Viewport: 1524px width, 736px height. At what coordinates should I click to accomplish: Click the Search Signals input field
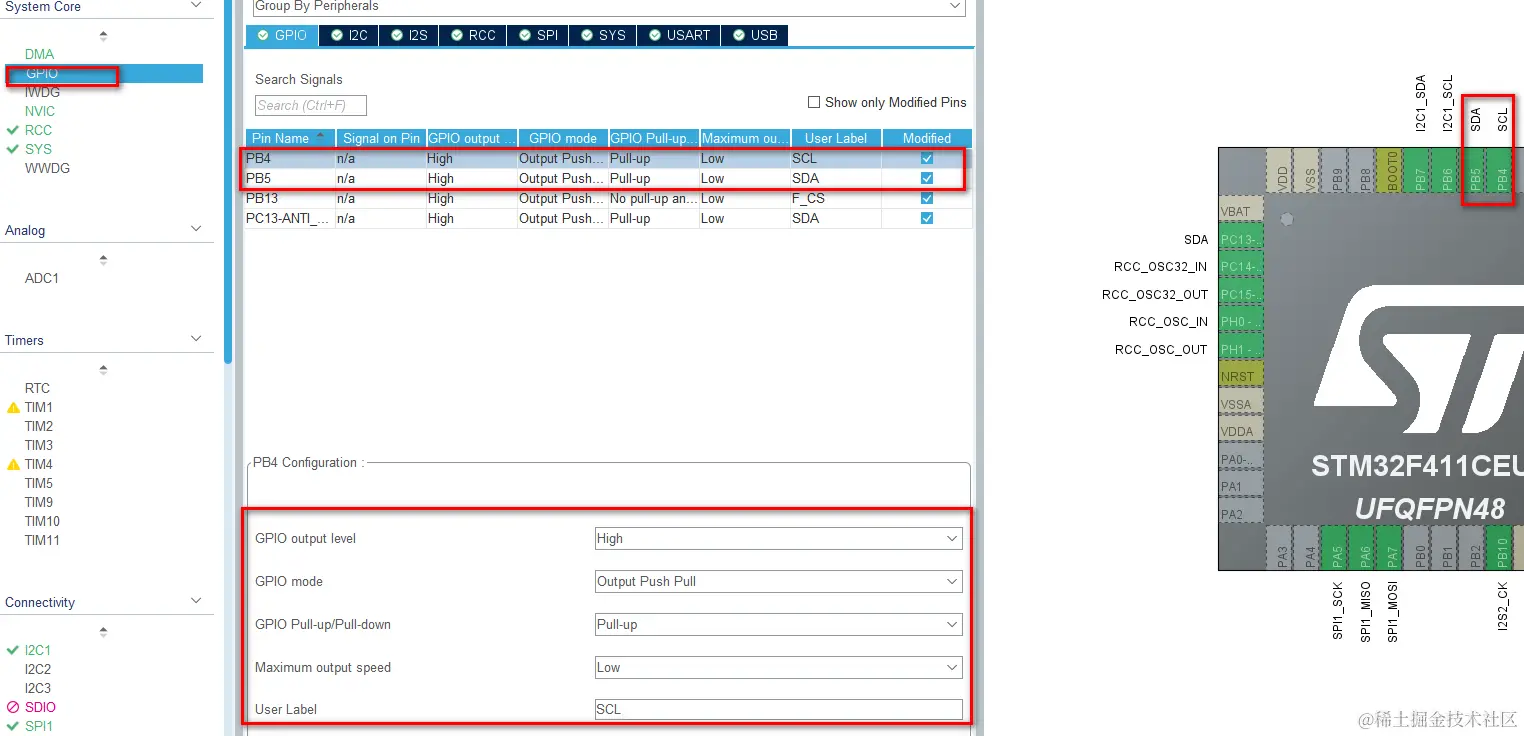pyautogui.click(x=311, y=105)
